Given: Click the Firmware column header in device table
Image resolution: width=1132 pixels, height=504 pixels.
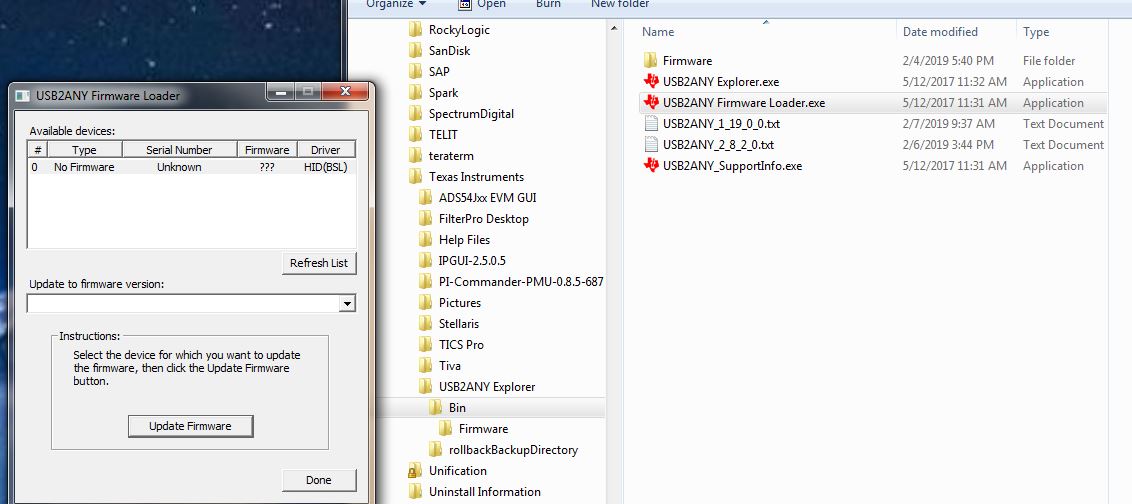Looking at the screenshot, I should [x=267, y=150].
